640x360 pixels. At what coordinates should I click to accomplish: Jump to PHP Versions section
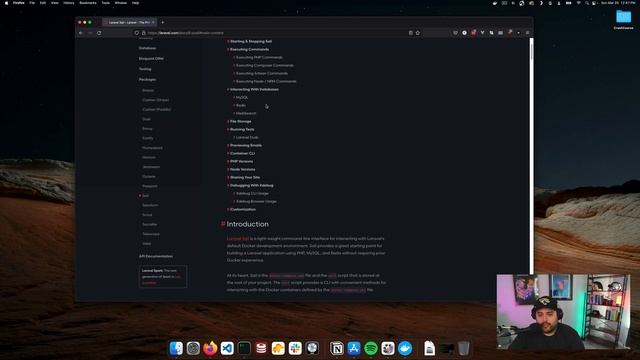click(x=241, y=161)
